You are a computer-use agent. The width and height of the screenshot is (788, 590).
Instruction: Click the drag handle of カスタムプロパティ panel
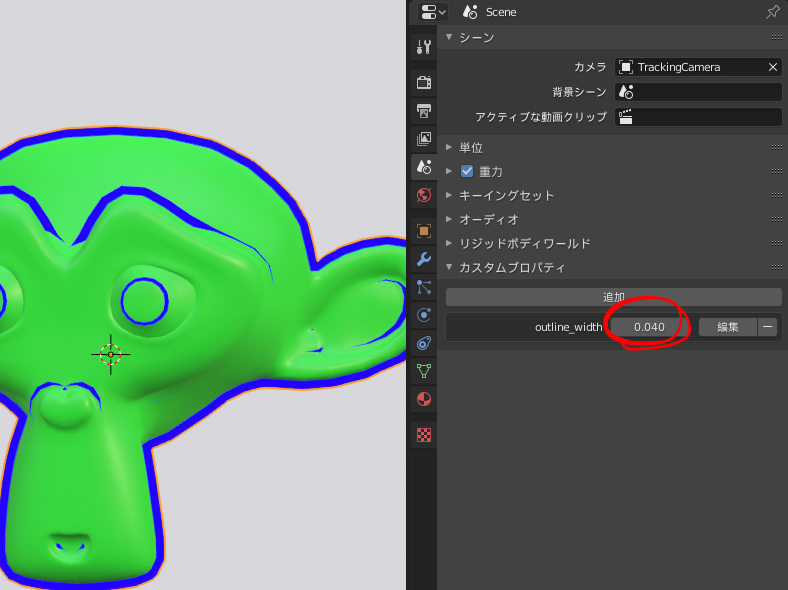tap(776, 267)
